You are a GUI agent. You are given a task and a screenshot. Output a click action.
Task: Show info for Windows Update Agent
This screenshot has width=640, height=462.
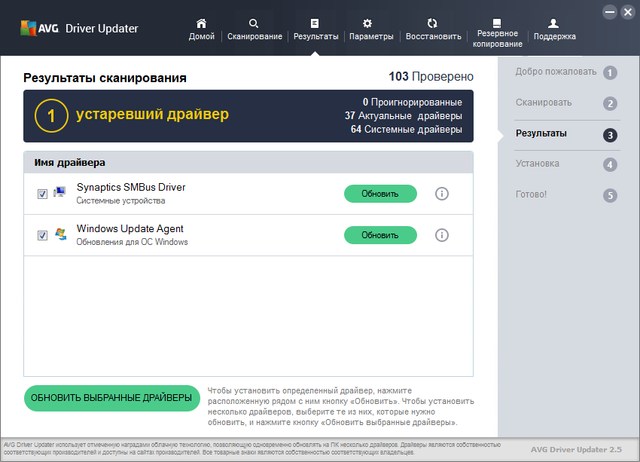(x=442, y=235)
